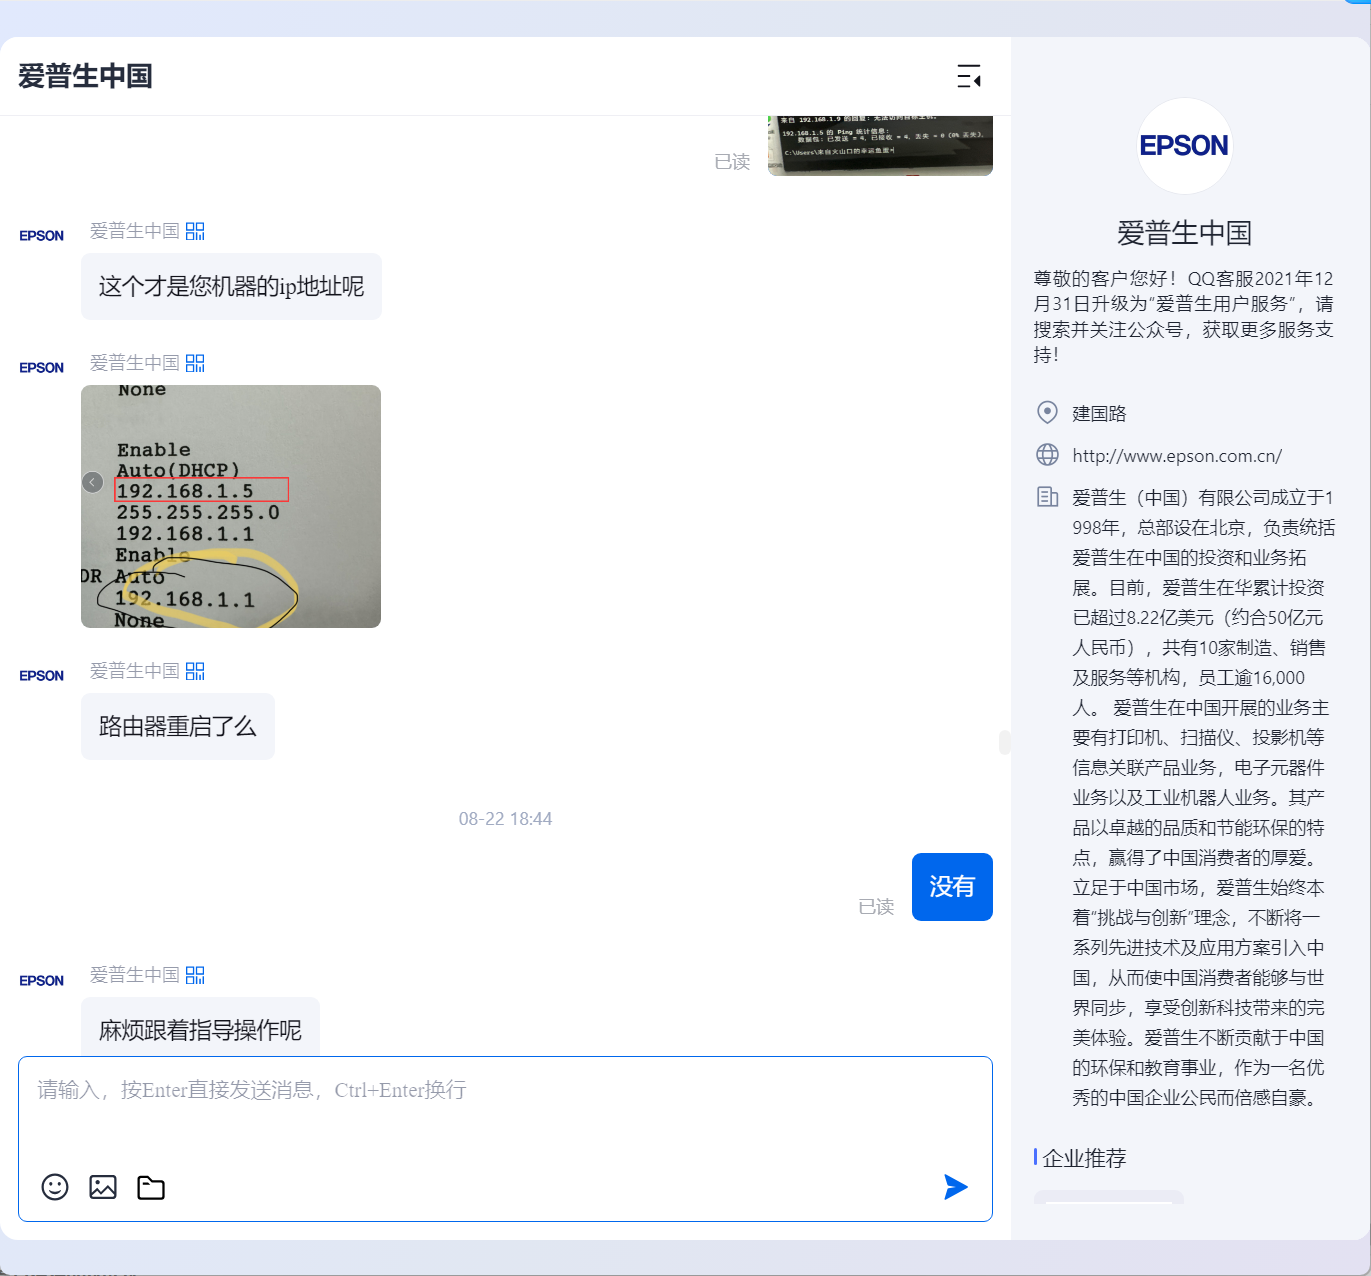
Task: Click the send file folder icon
Action: pos(151,1187)
